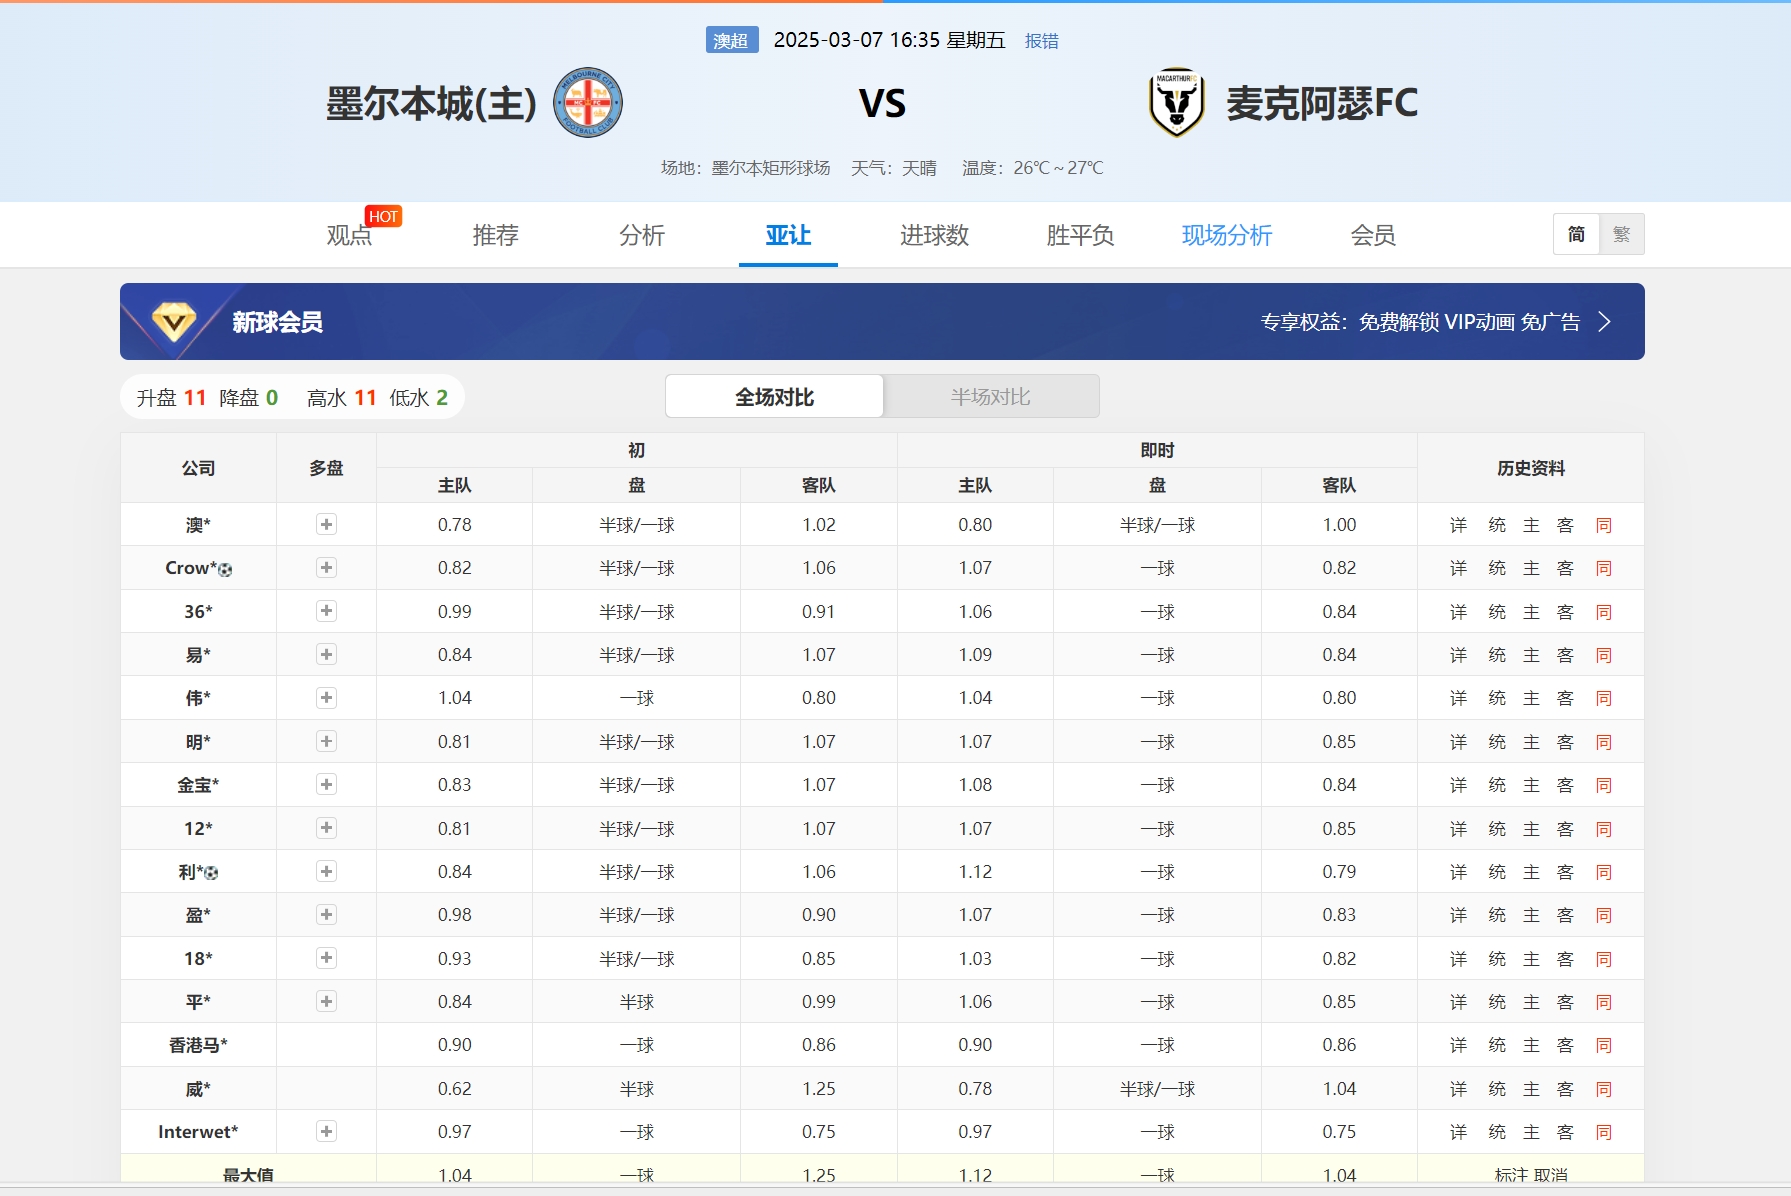Expand multi-handicap plus for 盈* row
The width and height of the screenshot is (1791, 1196).
pos(326,914)
